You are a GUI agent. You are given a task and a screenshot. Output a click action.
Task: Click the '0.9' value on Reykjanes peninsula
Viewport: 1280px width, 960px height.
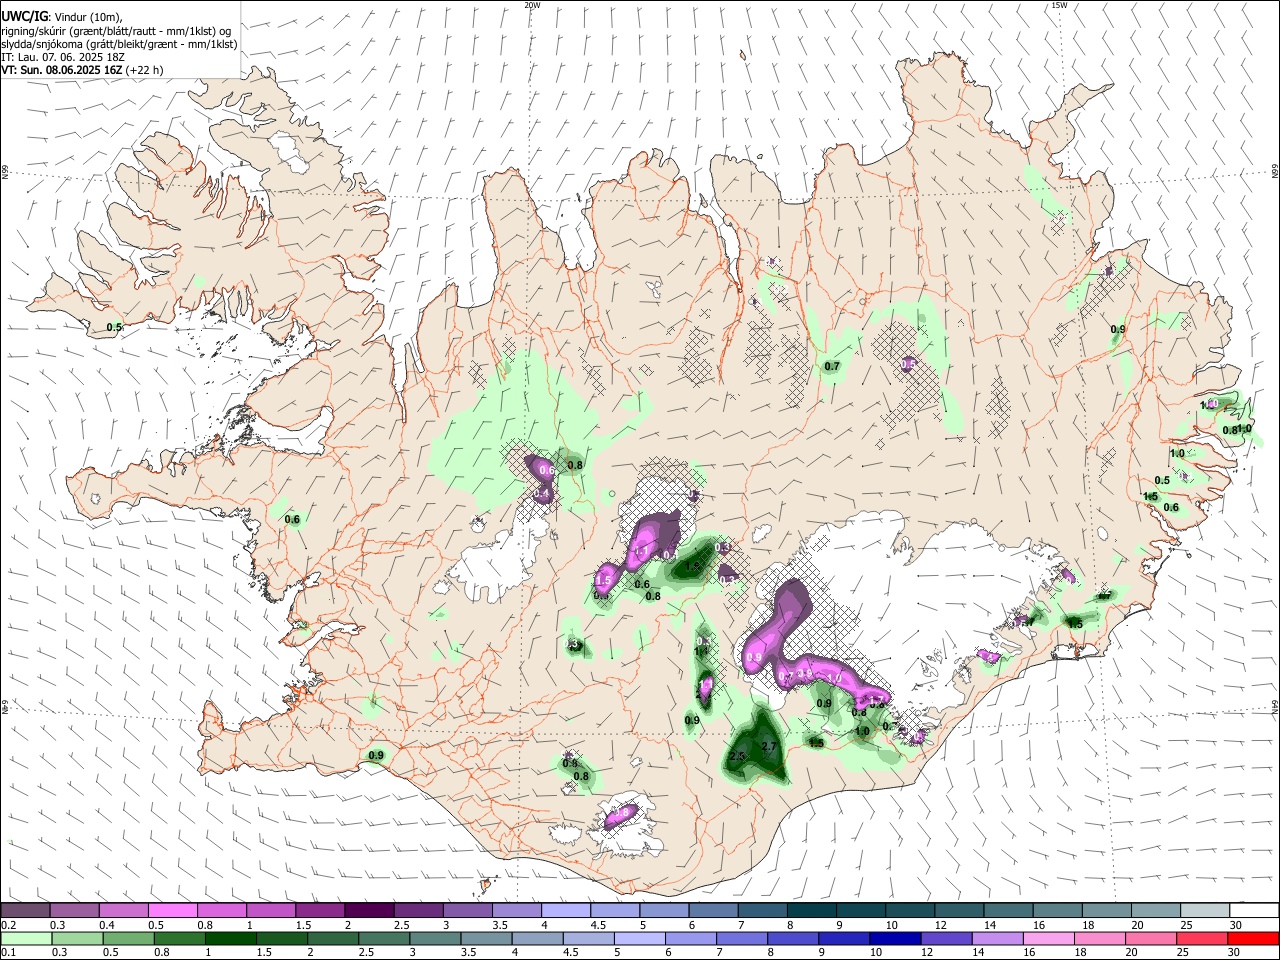coord(376,755)
